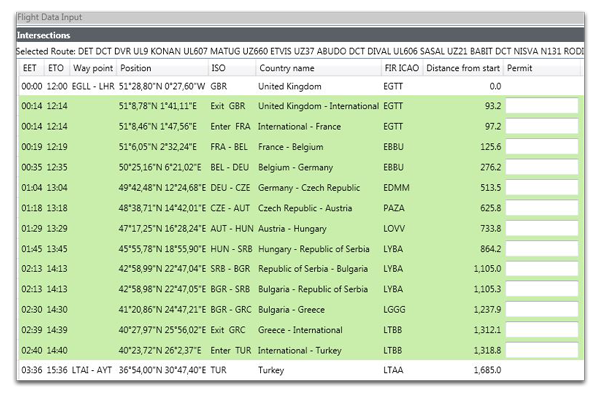The width and height of the screenshot is (600, 402).
Task: Click Permit field for Germany - Czech Republic
Action: point(542,187)
